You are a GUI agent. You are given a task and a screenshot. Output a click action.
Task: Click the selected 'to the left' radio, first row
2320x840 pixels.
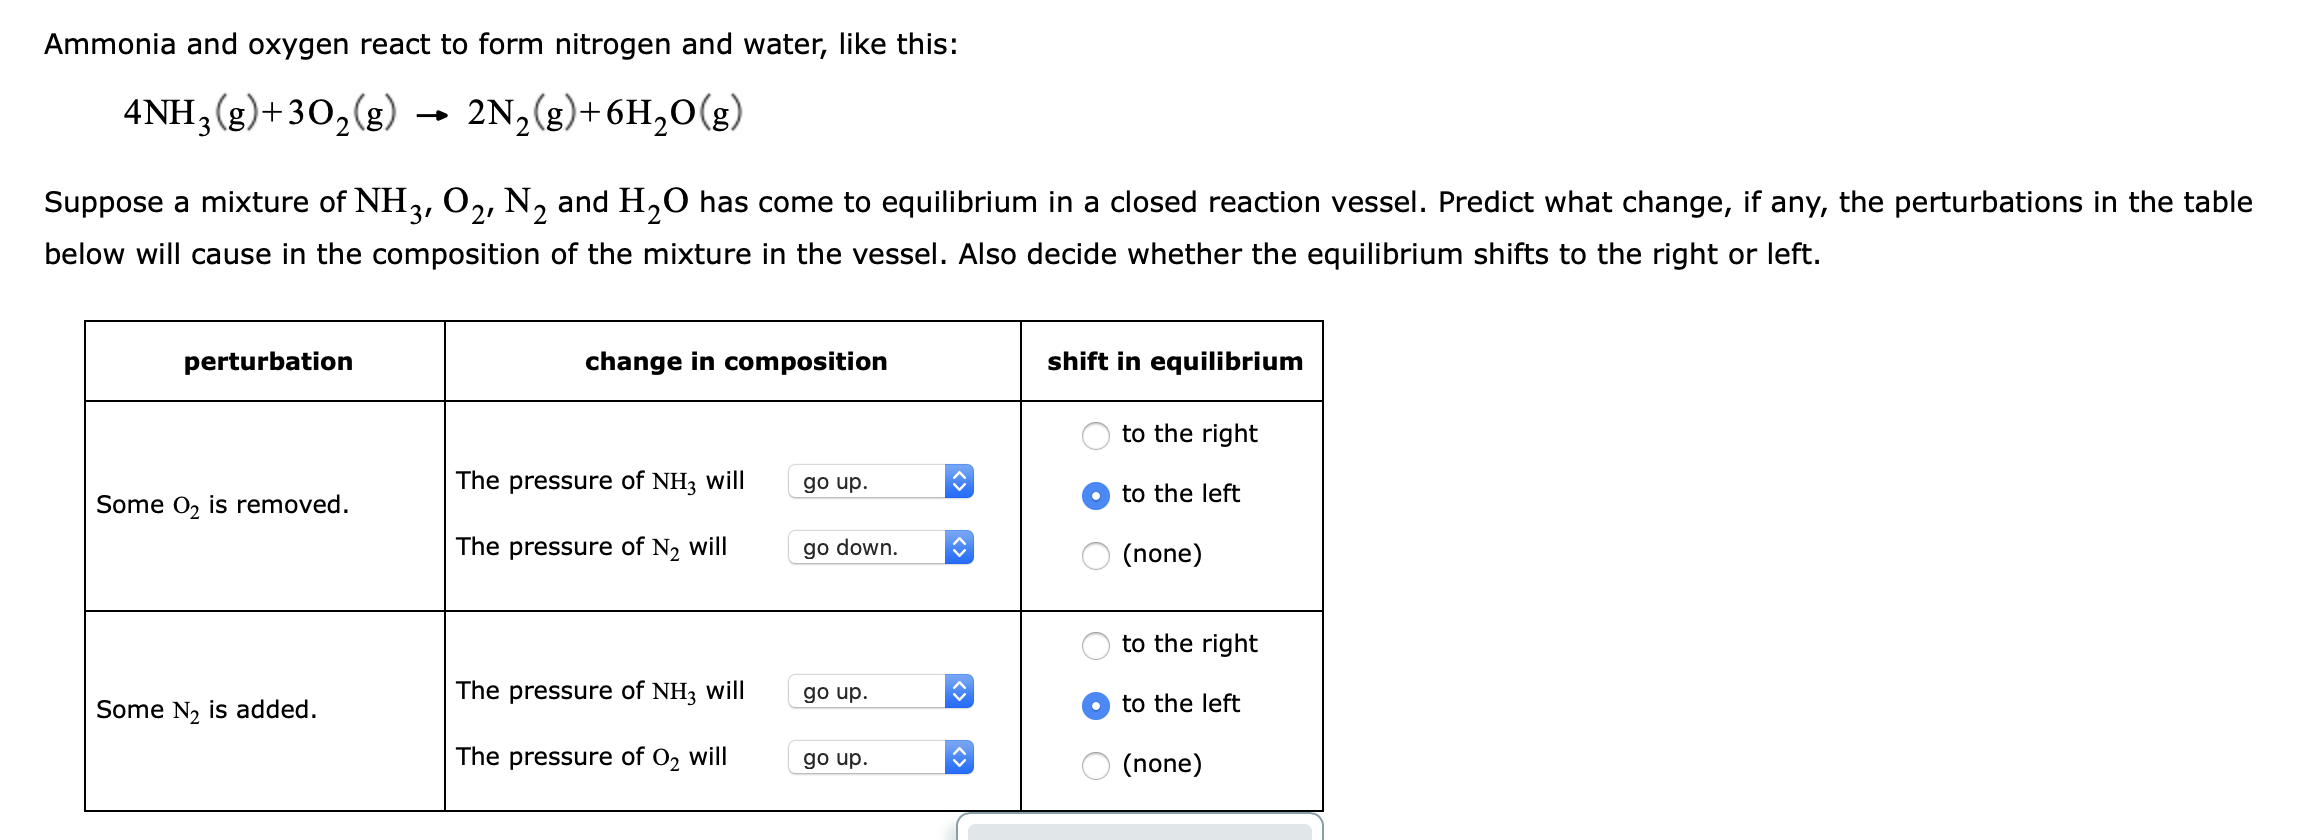click(1096, 494)
